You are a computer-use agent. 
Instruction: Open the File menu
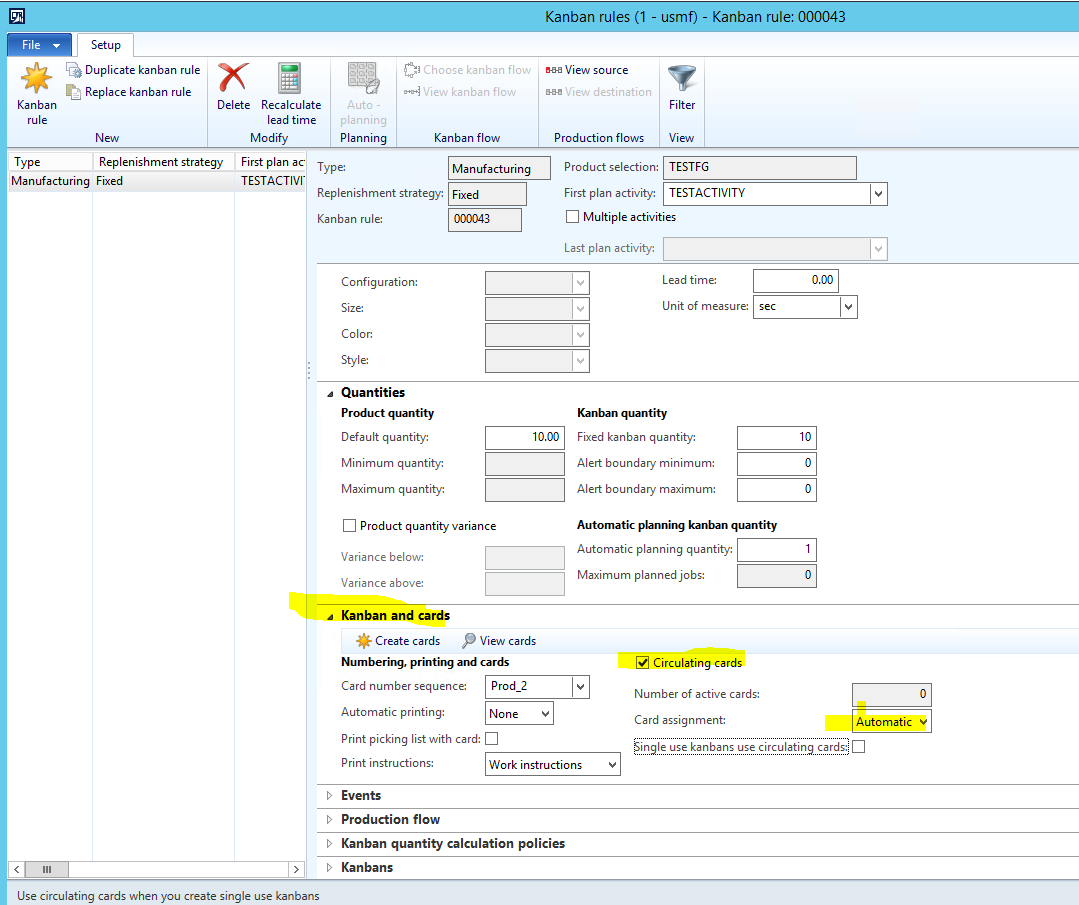click(38, 45)
